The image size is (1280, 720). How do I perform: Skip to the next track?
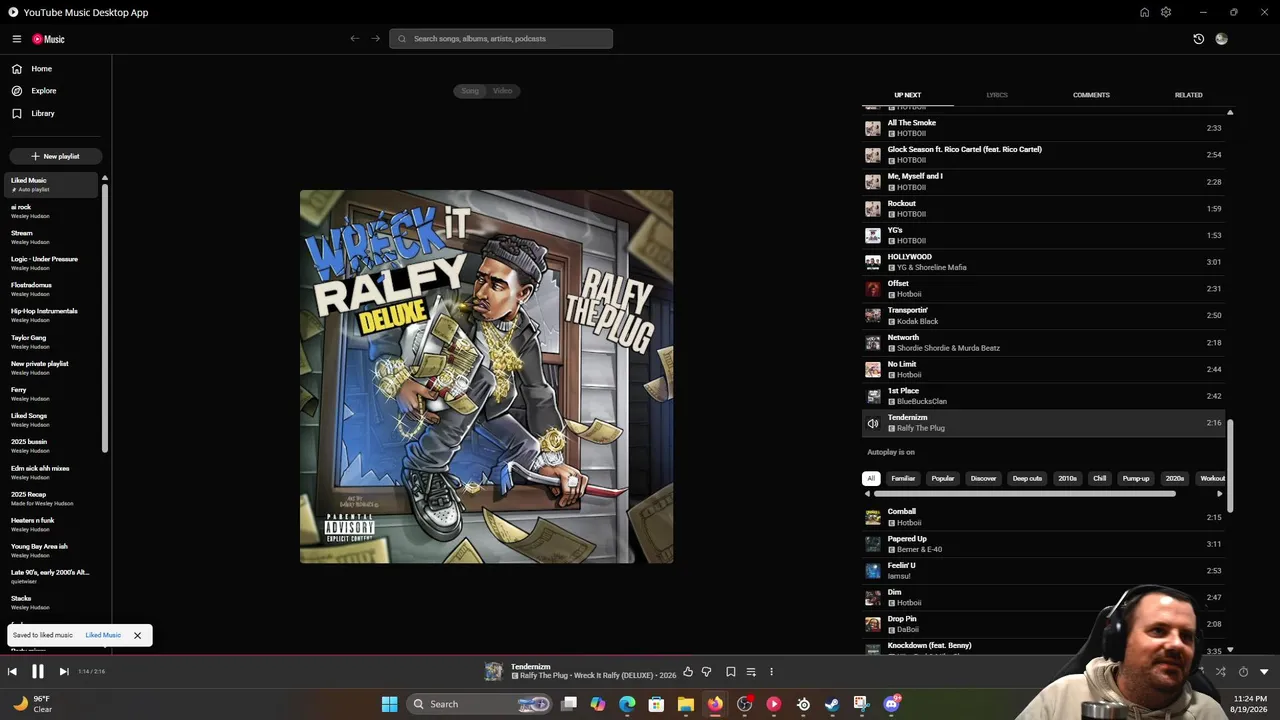[x=63, y=672]
